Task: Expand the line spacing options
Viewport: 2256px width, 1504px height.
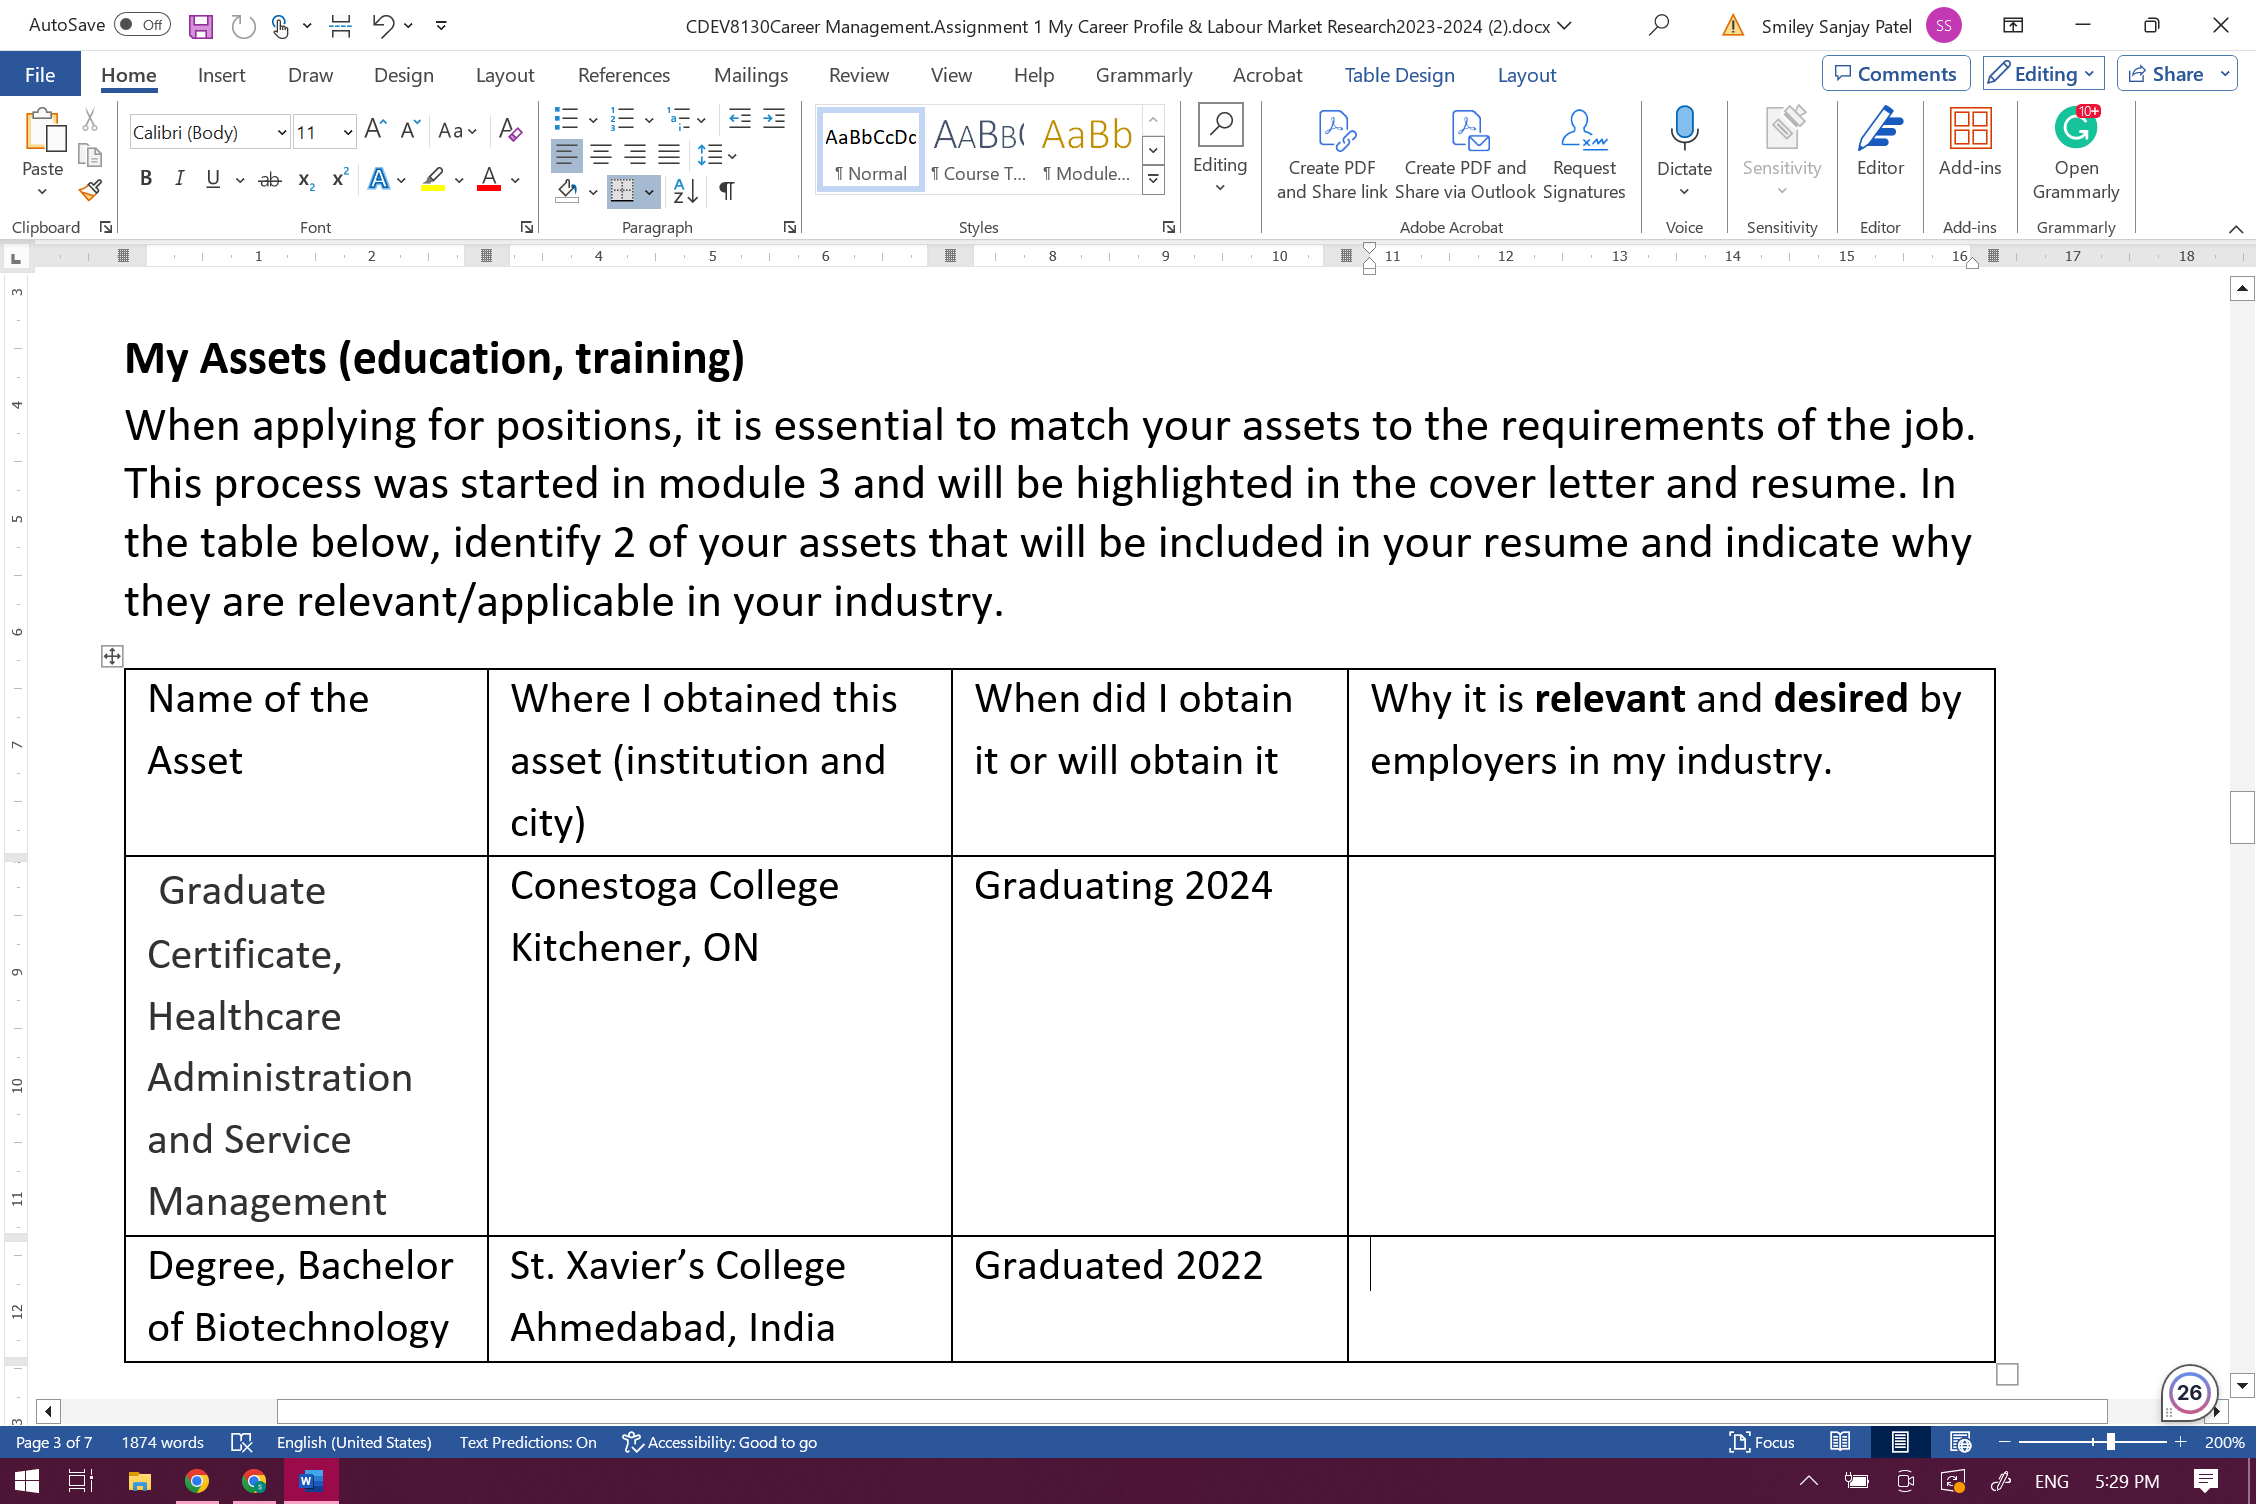Action: (x=733, y=155)
